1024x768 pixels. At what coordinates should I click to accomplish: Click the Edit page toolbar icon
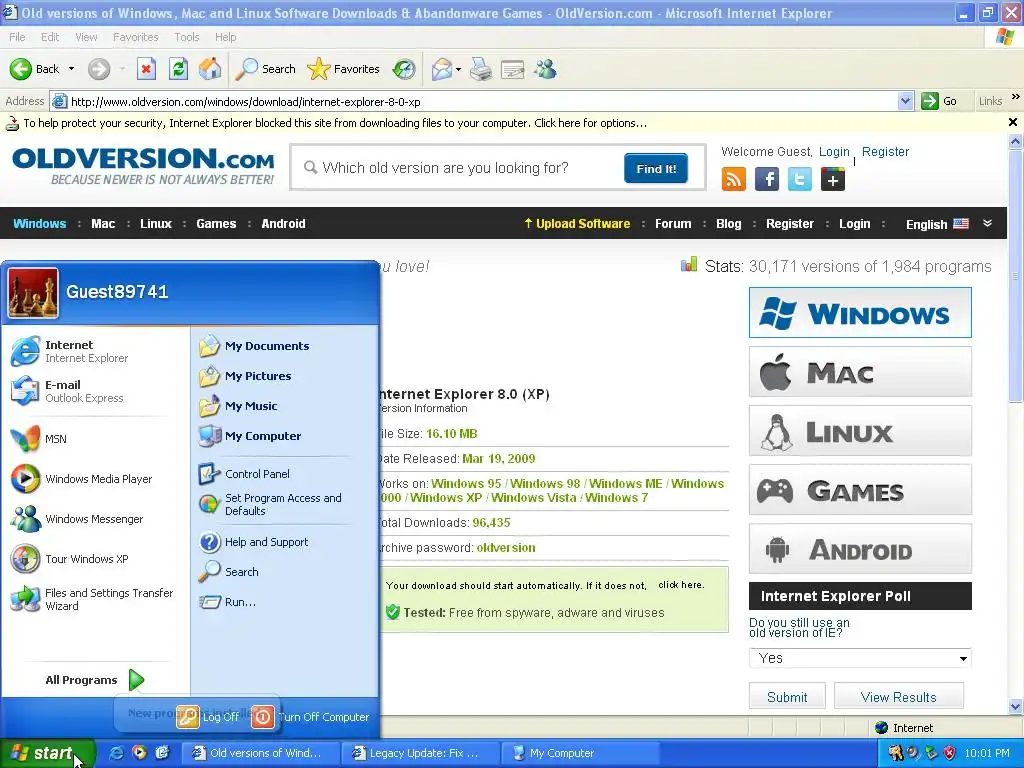click(513, 69)
